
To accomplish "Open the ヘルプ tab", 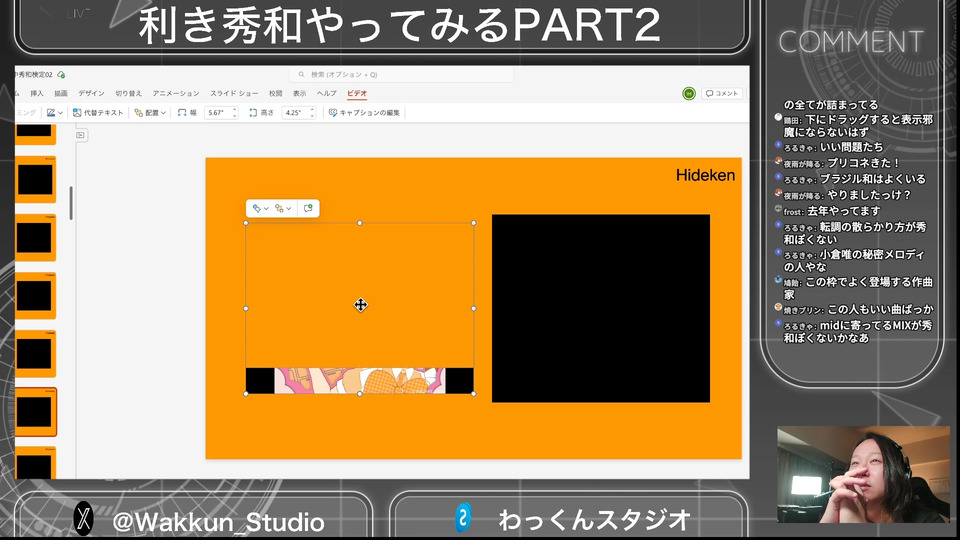I will [x=326, y=94].
